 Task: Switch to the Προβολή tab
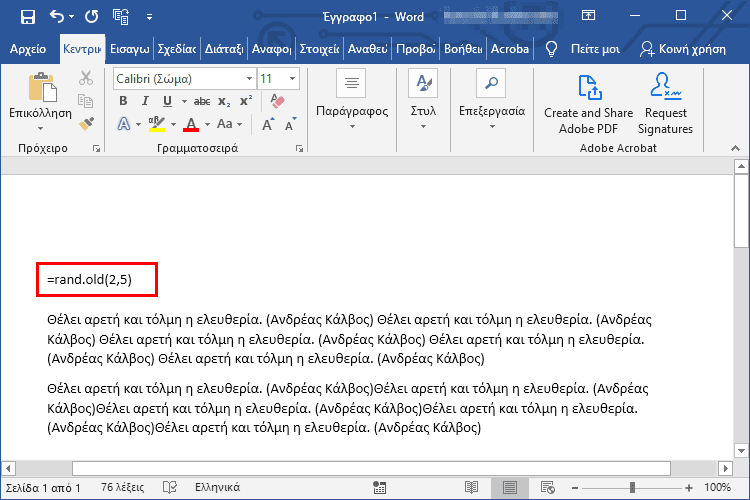(x=415, y=49)
